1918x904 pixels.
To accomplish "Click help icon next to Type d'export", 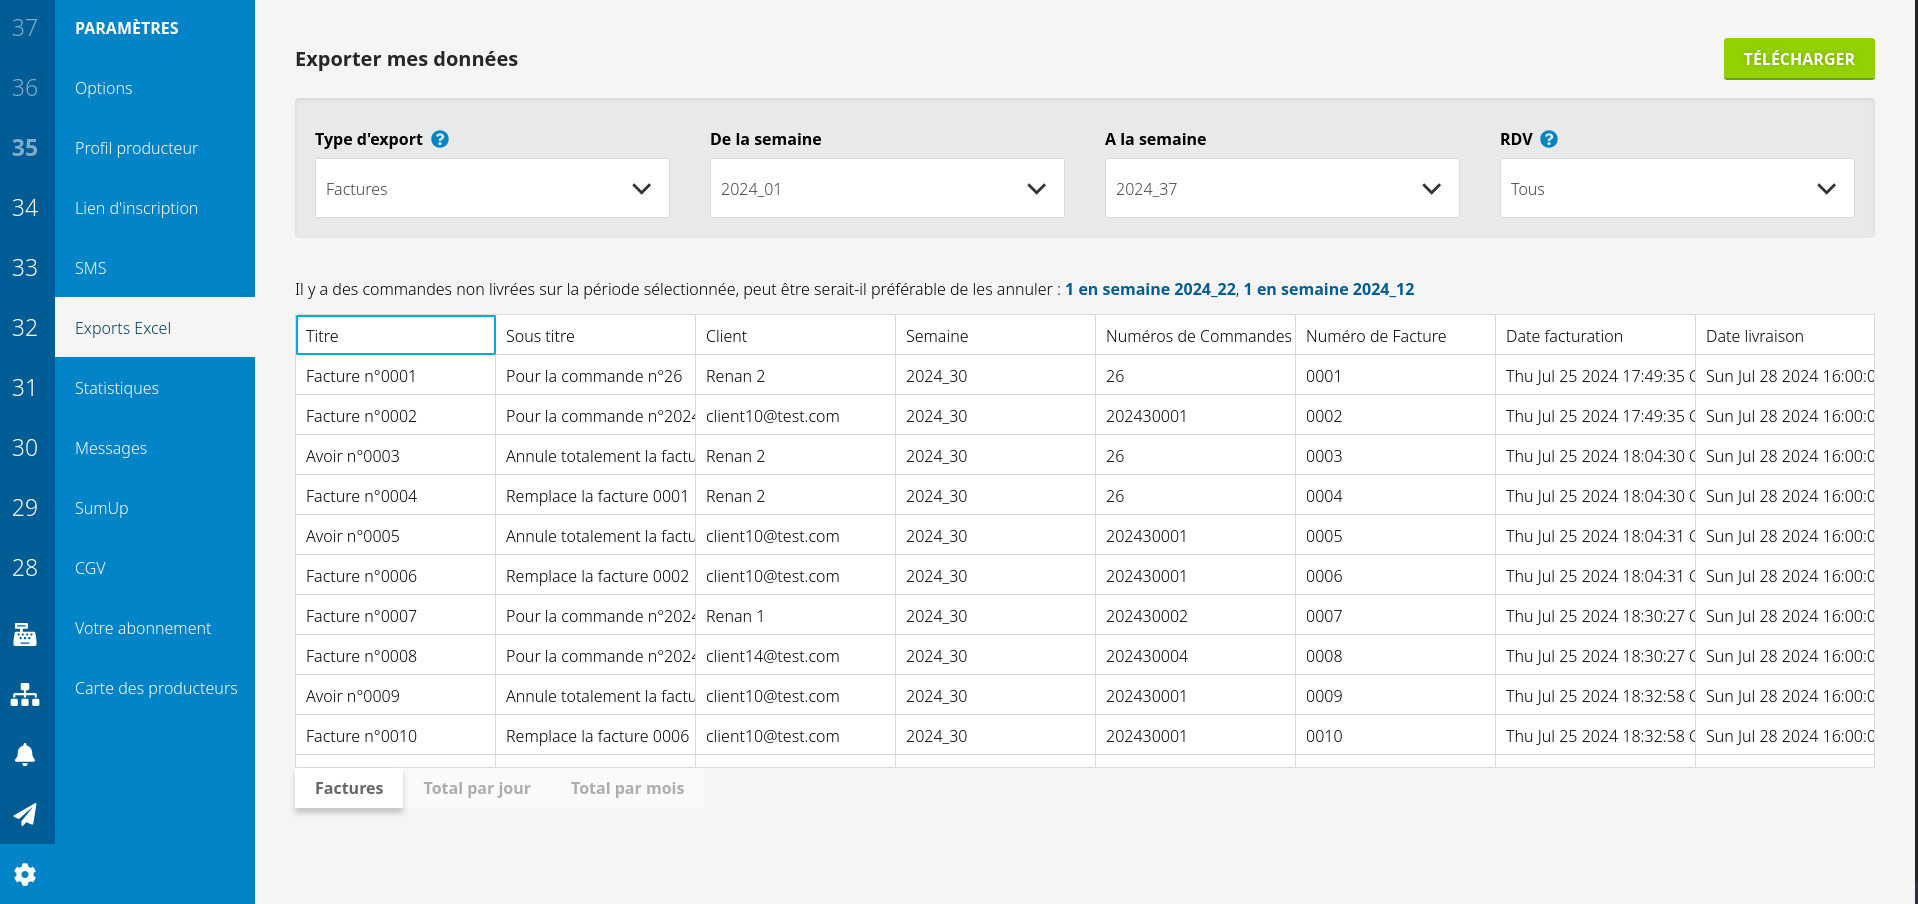I will (x=440, y=139).
